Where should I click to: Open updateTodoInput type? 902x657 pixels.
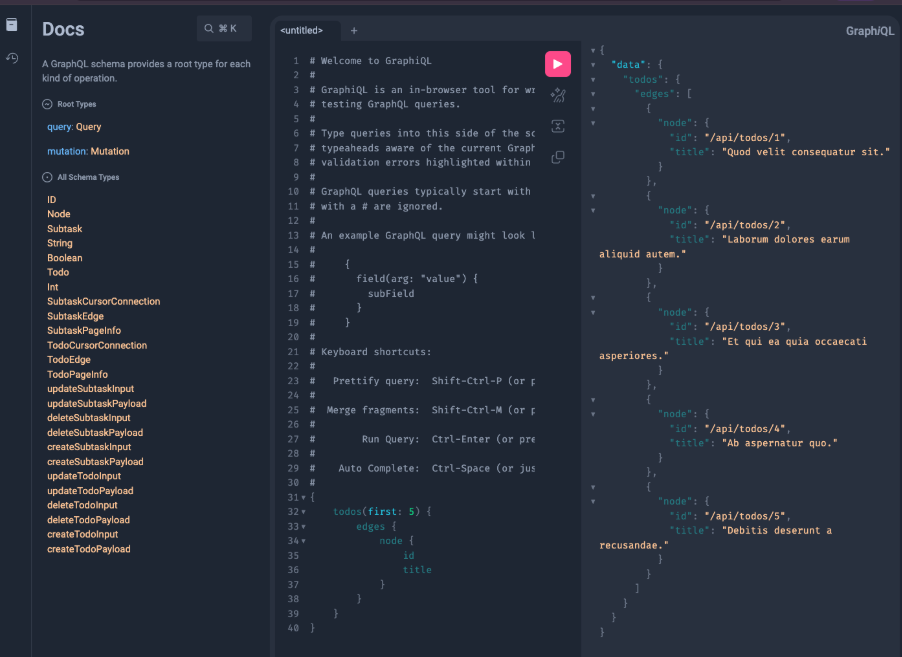(84, 476)
